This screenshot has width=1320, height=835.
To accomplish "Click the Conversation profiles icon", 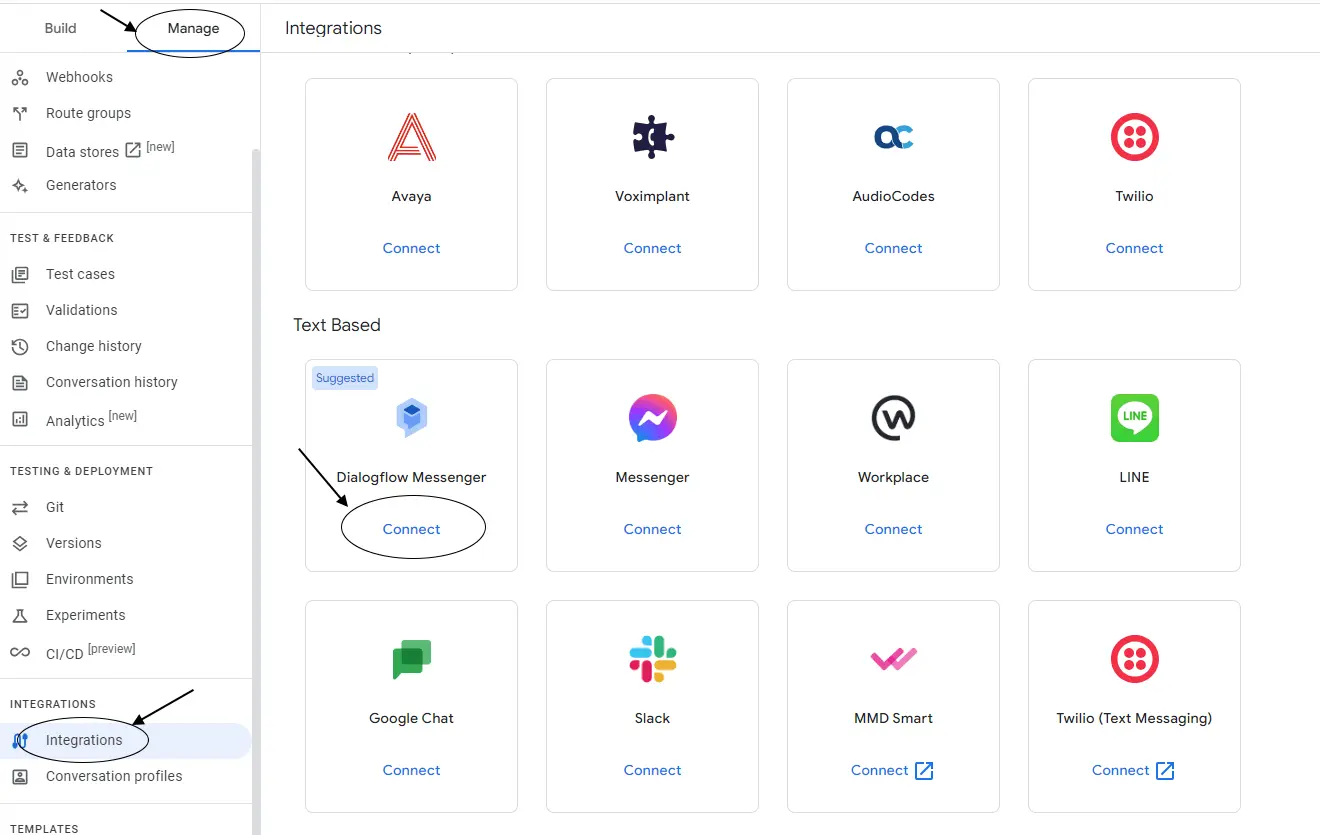I will 20,776.
